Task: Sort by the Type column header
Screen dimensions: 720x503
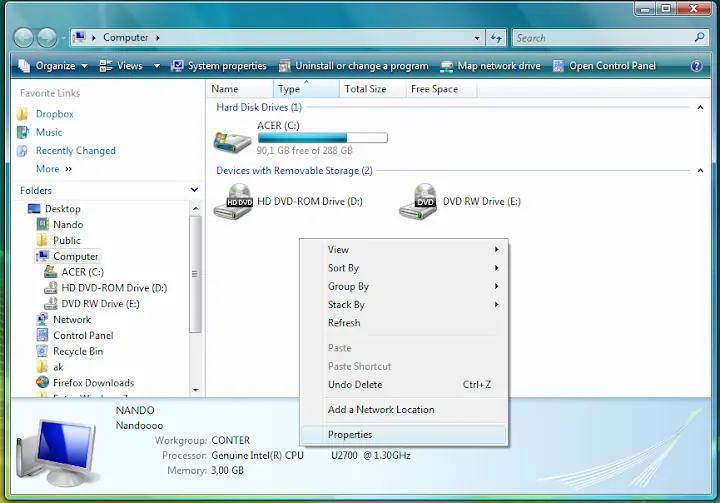Action: [306, 89]
